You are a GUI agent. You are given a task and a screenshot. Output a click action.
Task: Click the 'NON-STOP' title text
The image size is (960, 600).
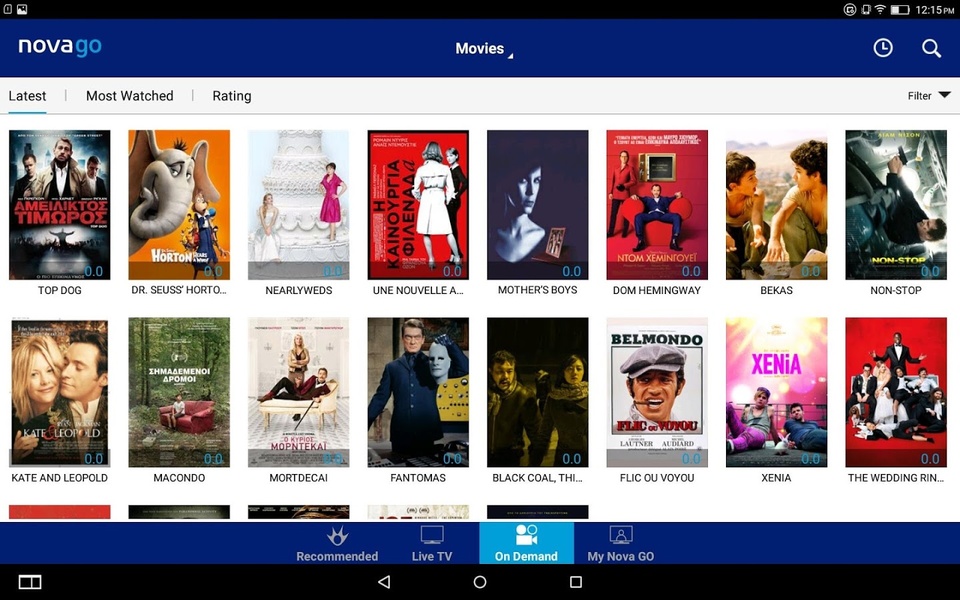[896, 290]
